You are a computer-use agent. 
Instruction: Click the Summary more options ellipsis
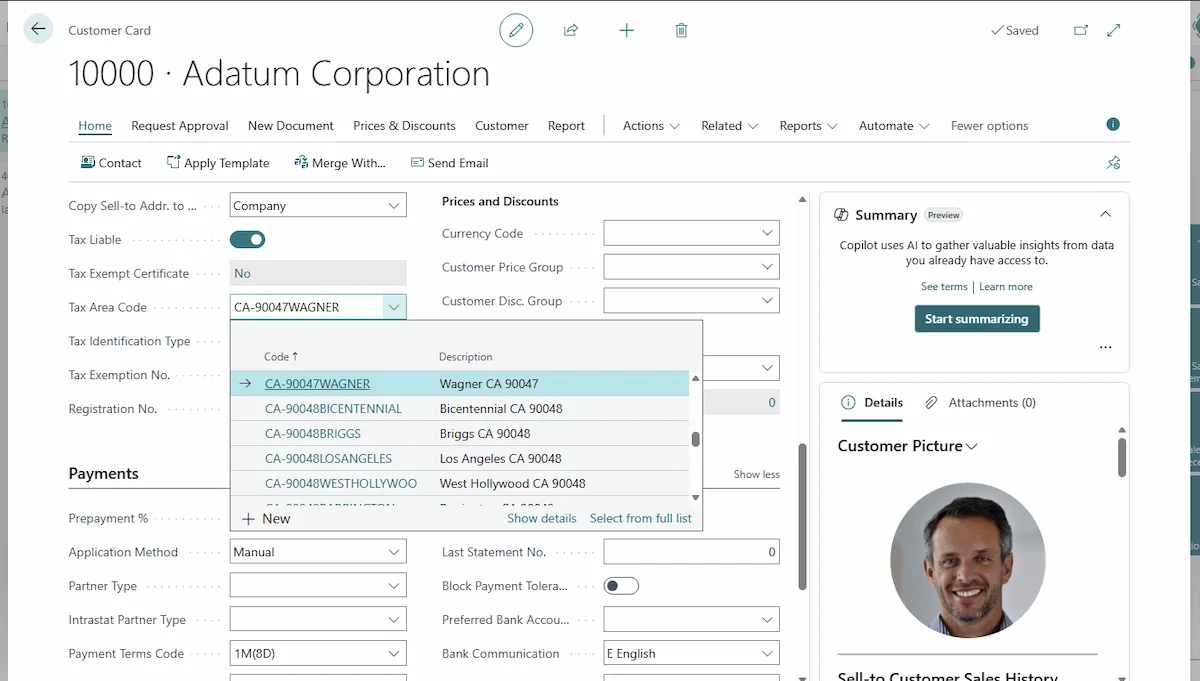tap(1105, 347)
